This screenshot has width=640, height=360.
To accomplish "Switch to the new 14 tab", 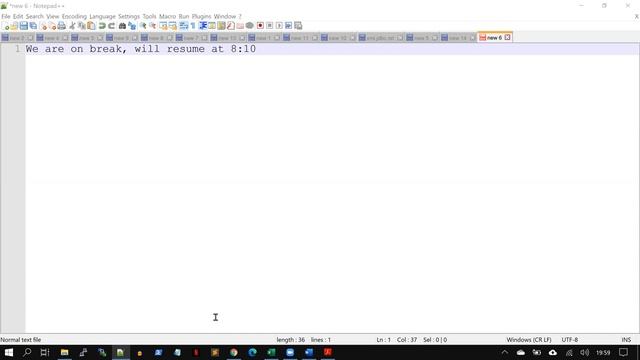I will coord(458,38).
